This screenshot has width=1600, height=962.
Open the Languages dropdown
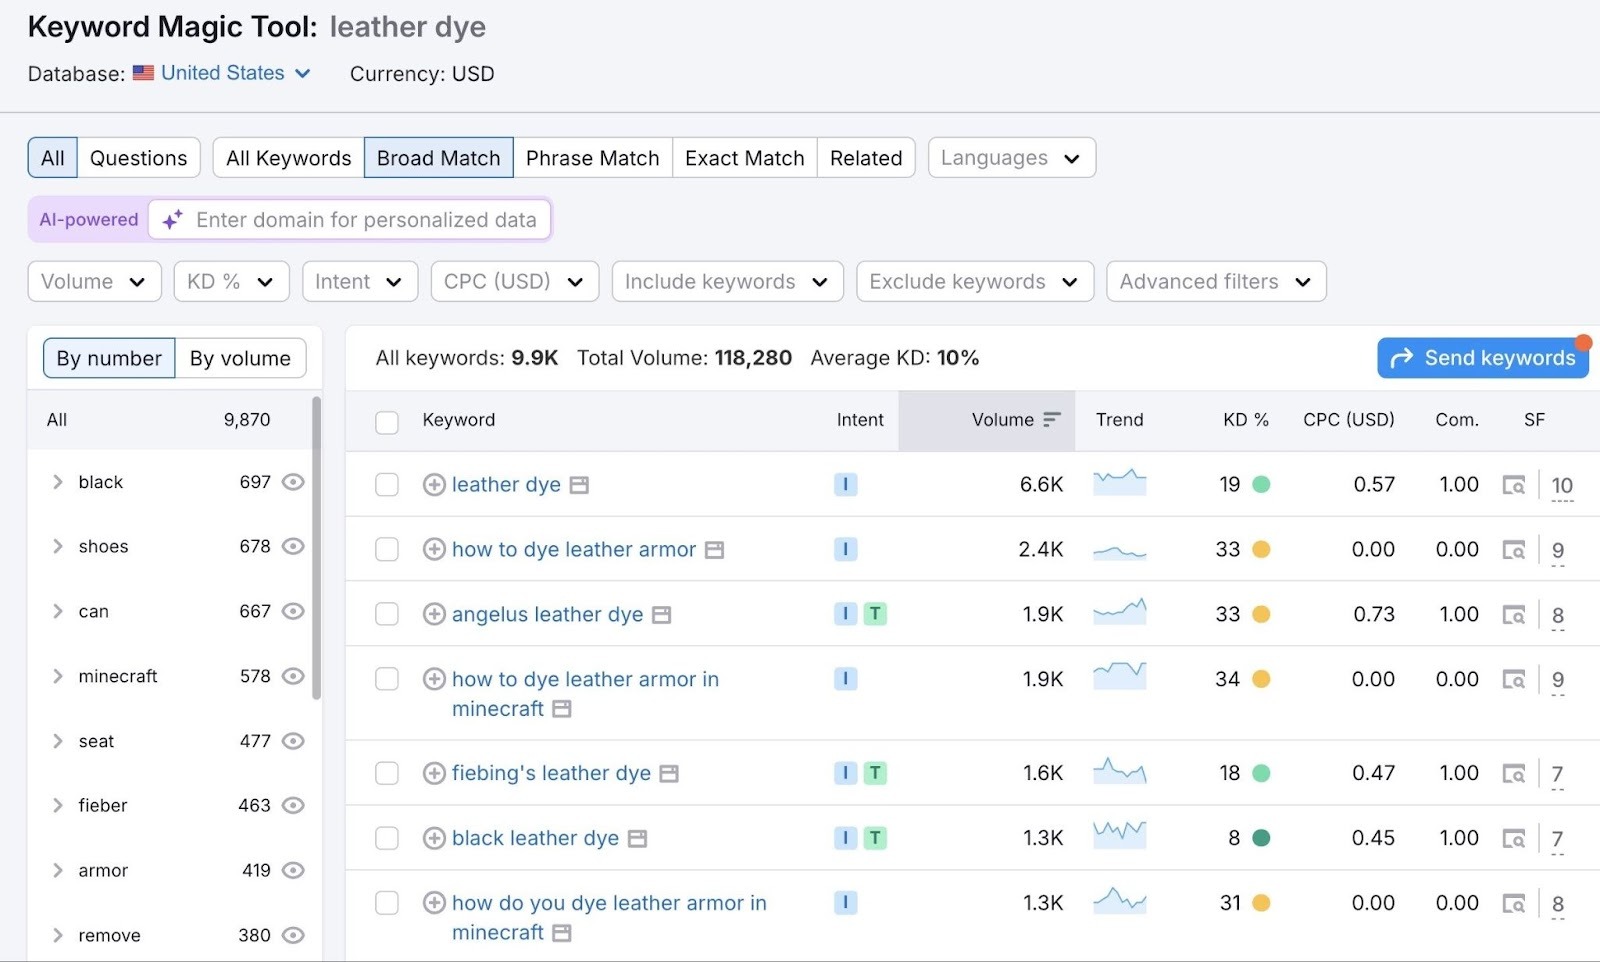click(x=1011, y=157)
